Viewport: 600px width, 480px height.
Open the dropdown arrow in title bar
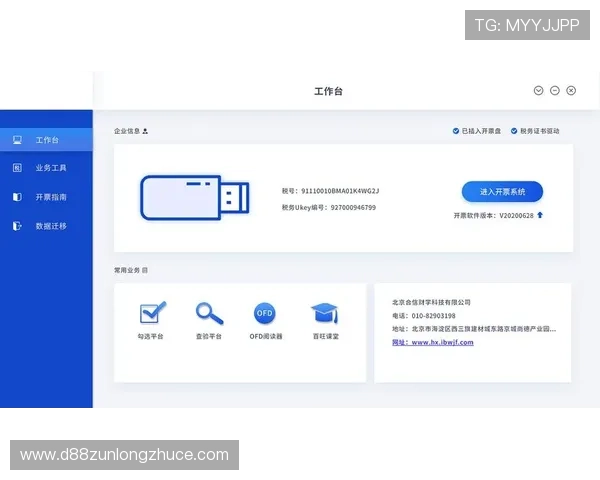click(x=538, y=91)
